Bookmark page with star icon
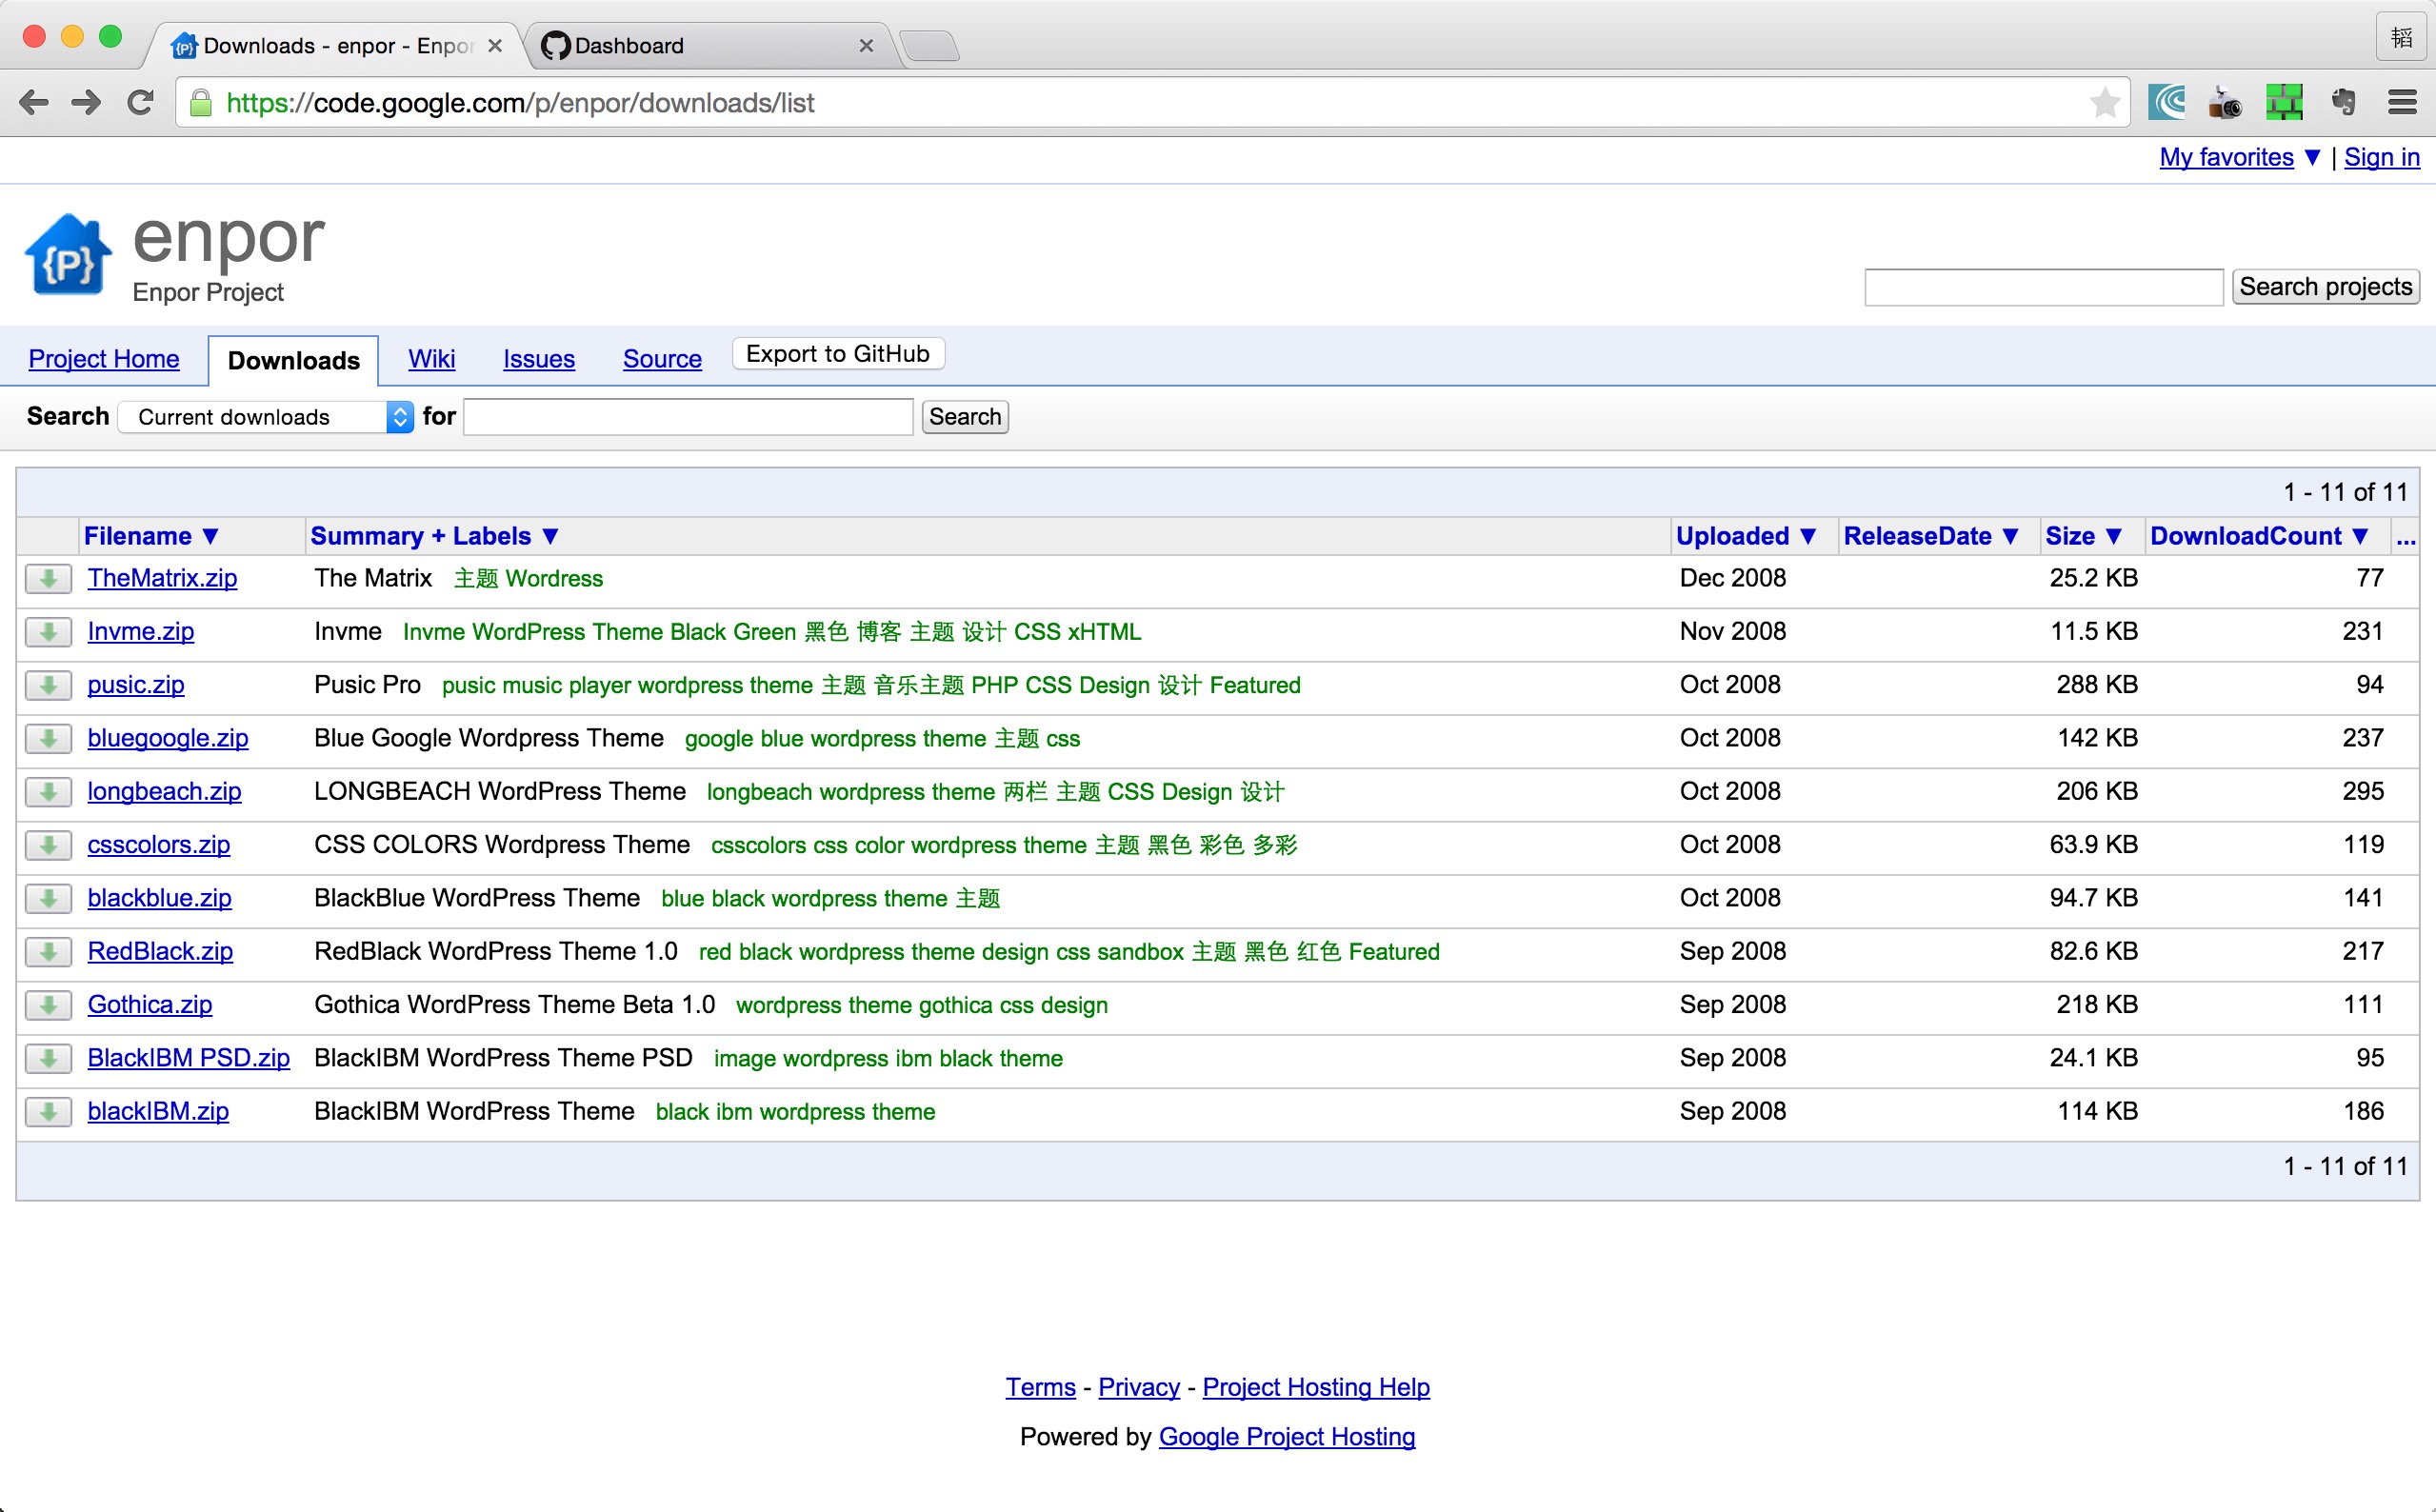The image size is (2436, 1512). click(x=2103, y=103)
